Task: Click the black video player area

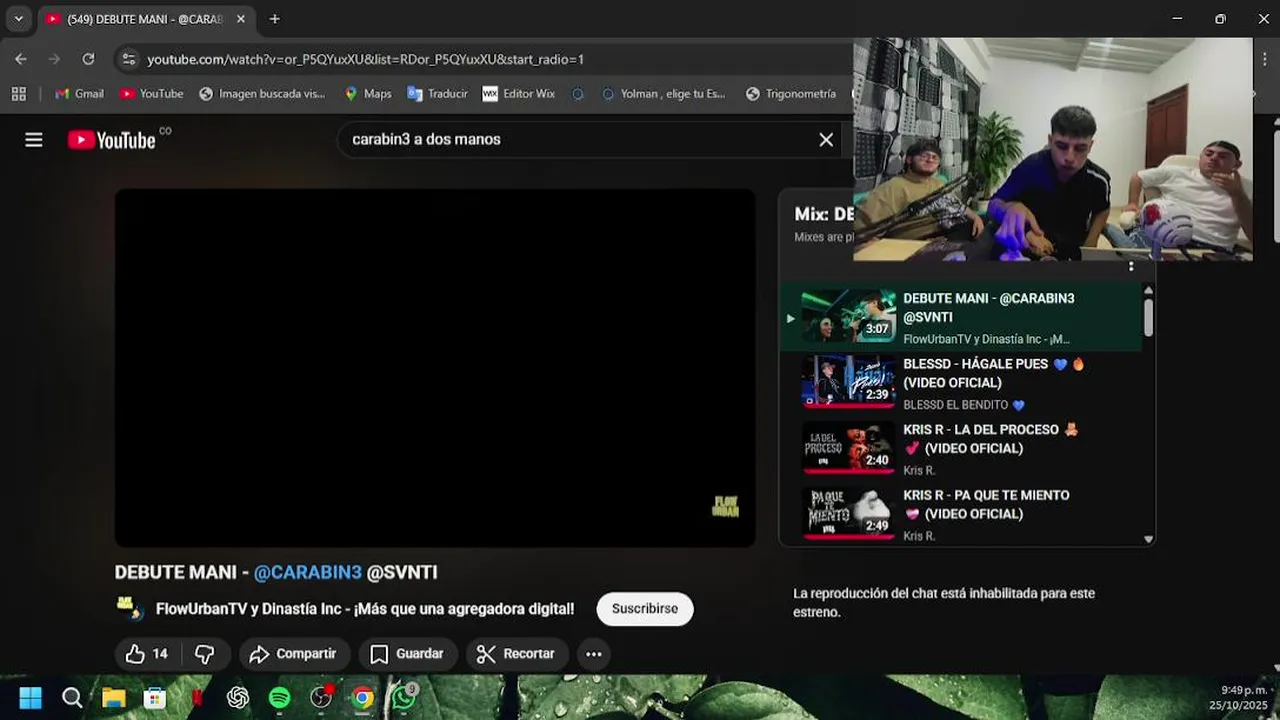Action: [x=435, y=368]
